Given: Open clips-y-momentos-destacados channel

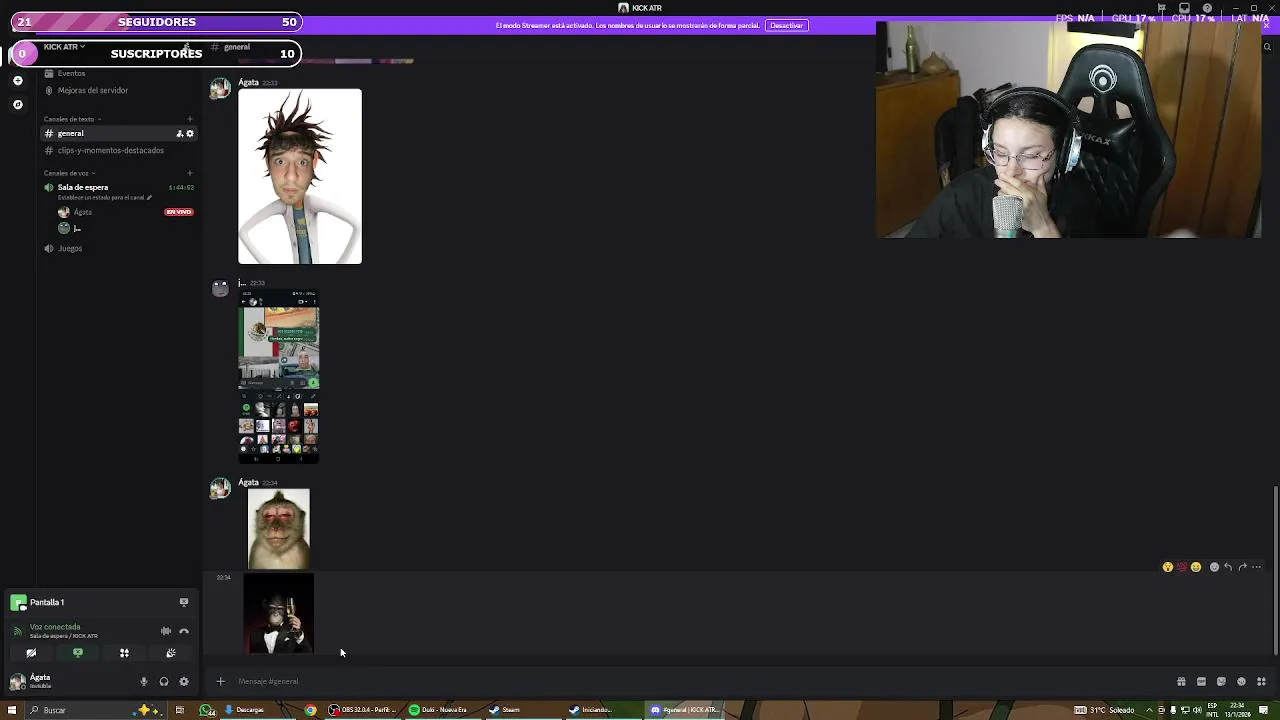Looking at the screenshot, I should (110, 150).
